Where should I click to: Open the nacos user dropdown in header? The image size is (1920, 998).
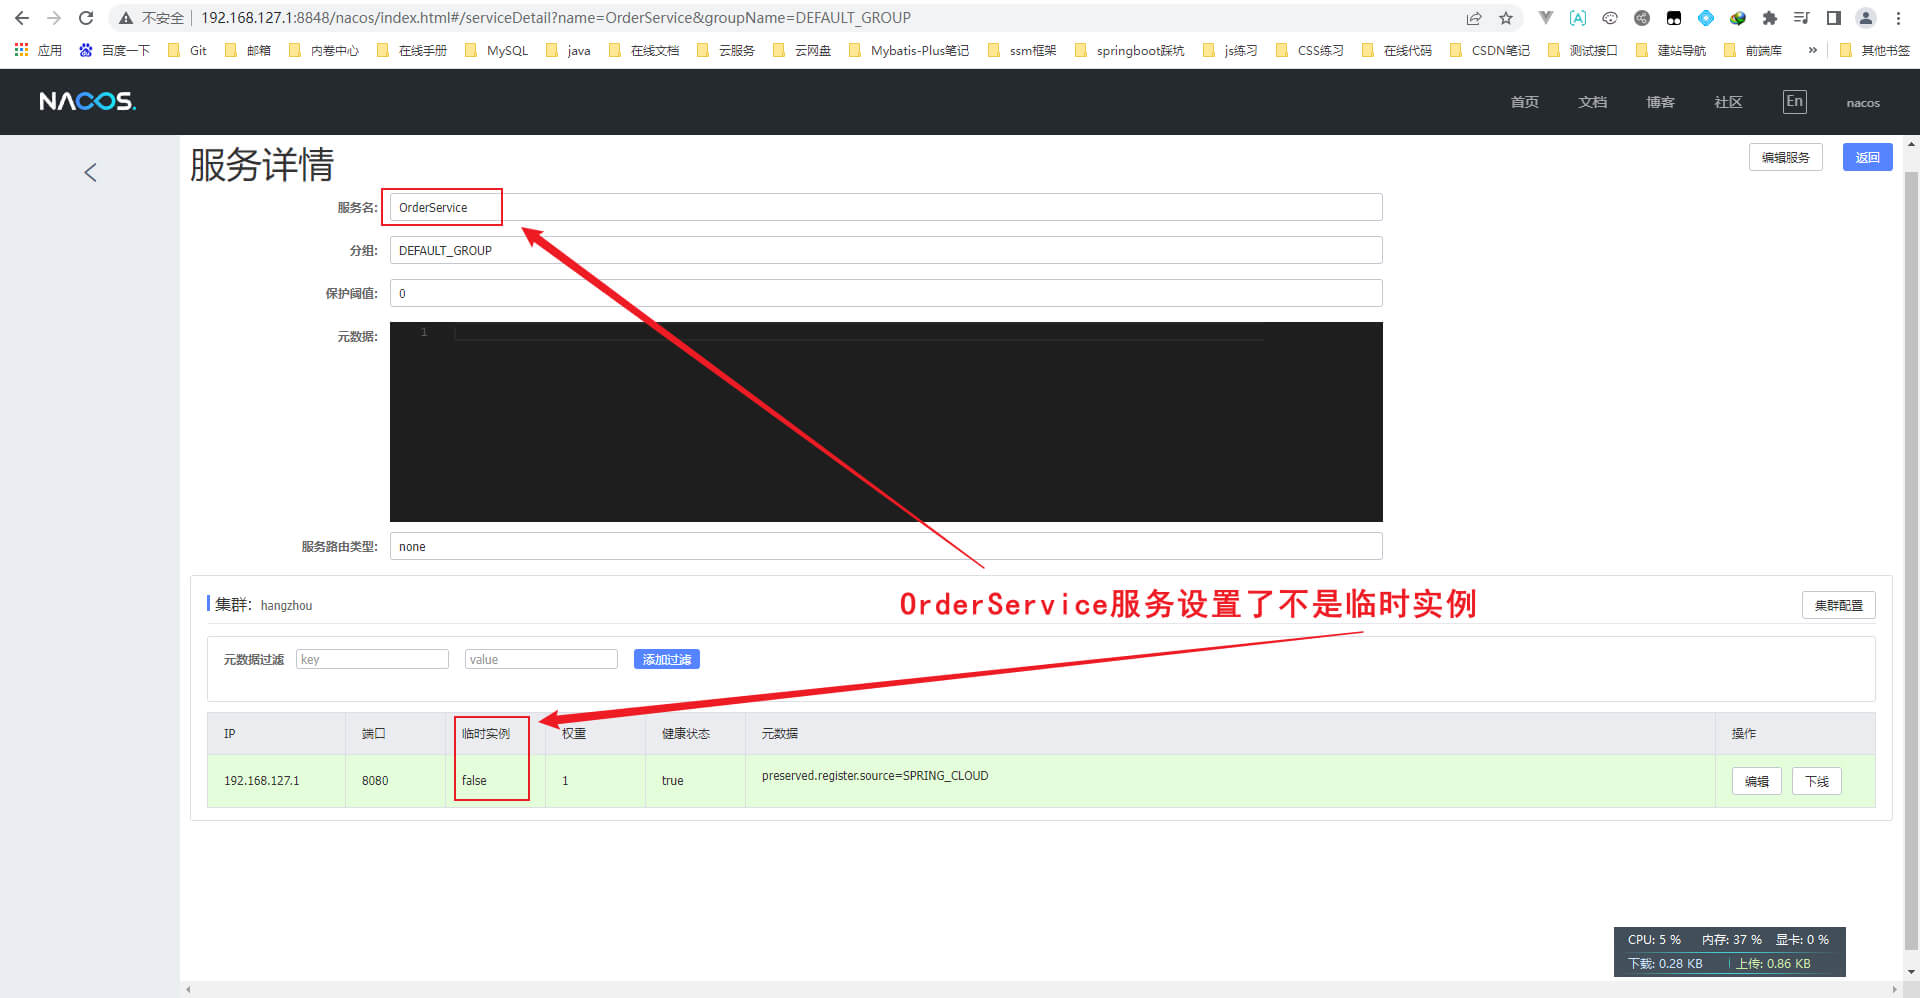(1862, 102)
